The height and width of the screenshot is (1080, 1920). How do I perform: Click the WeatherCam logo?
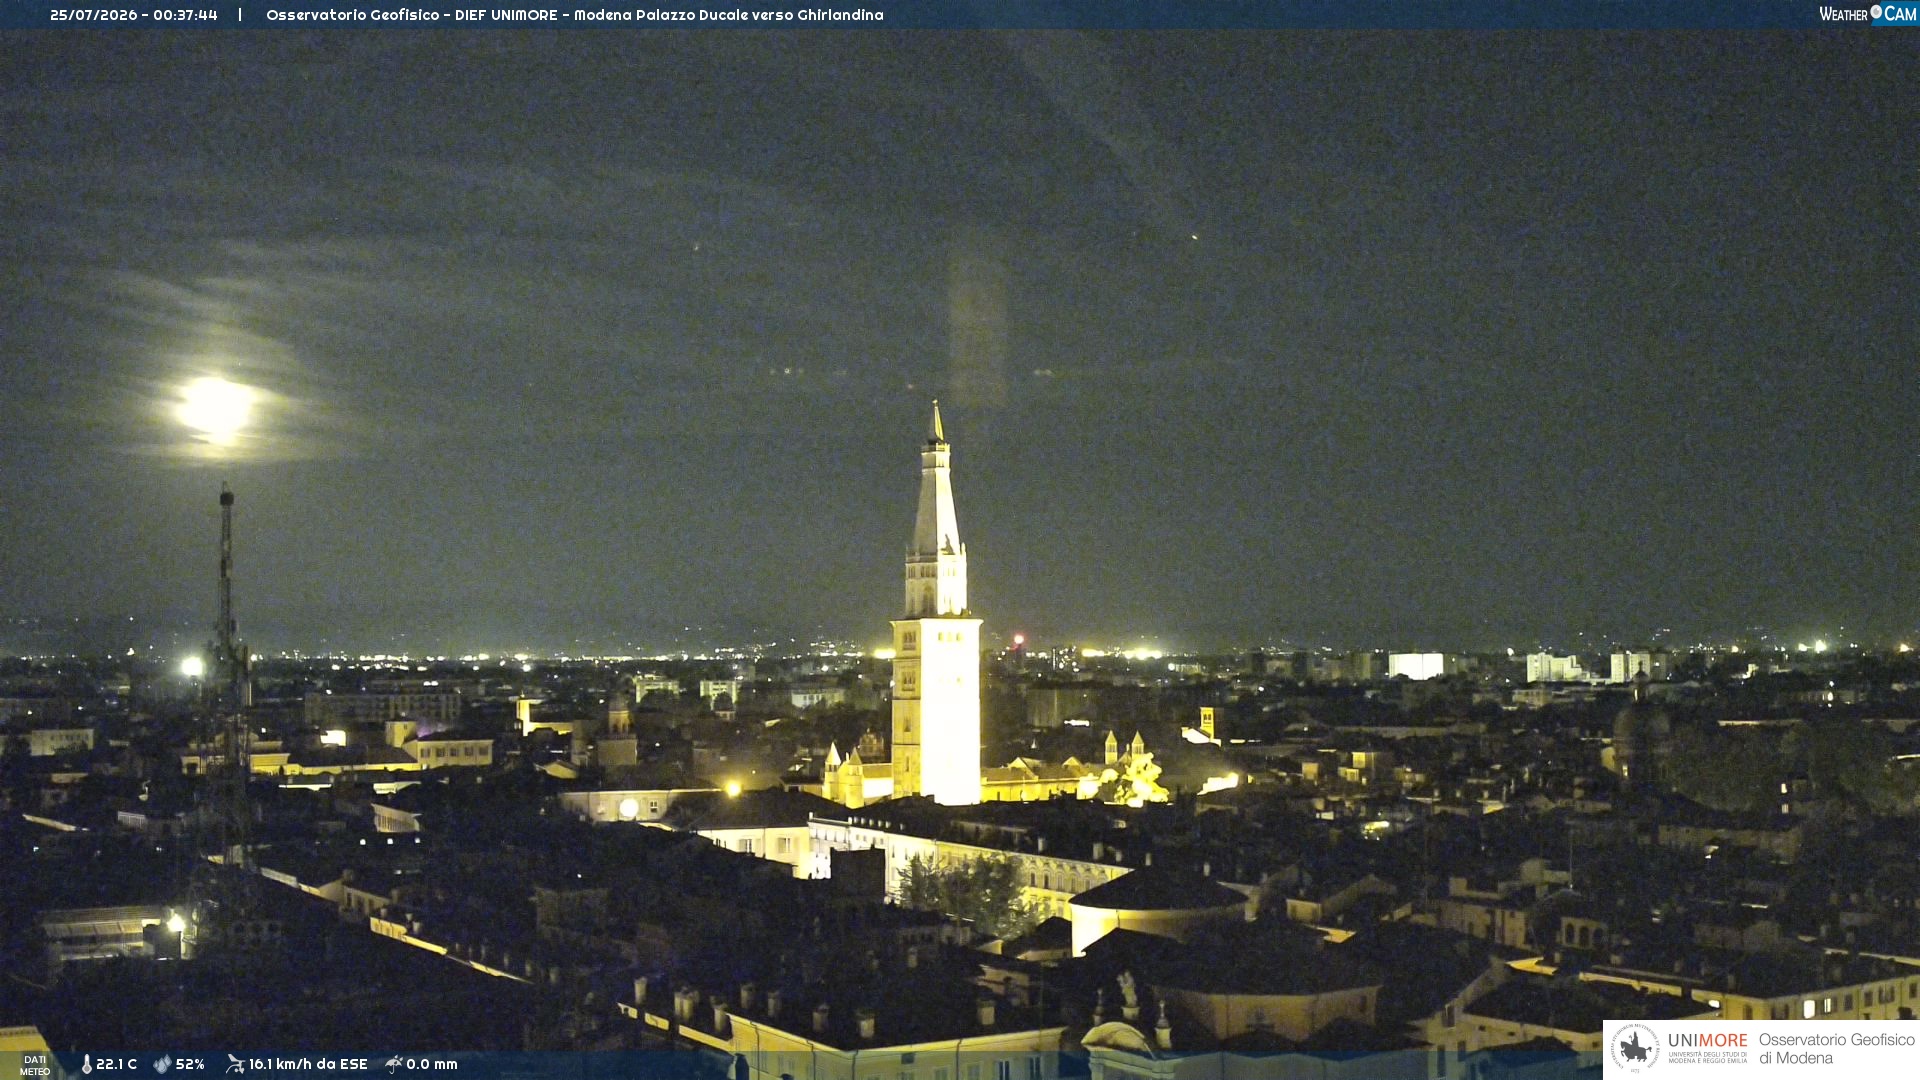(x=1867, y=14)
